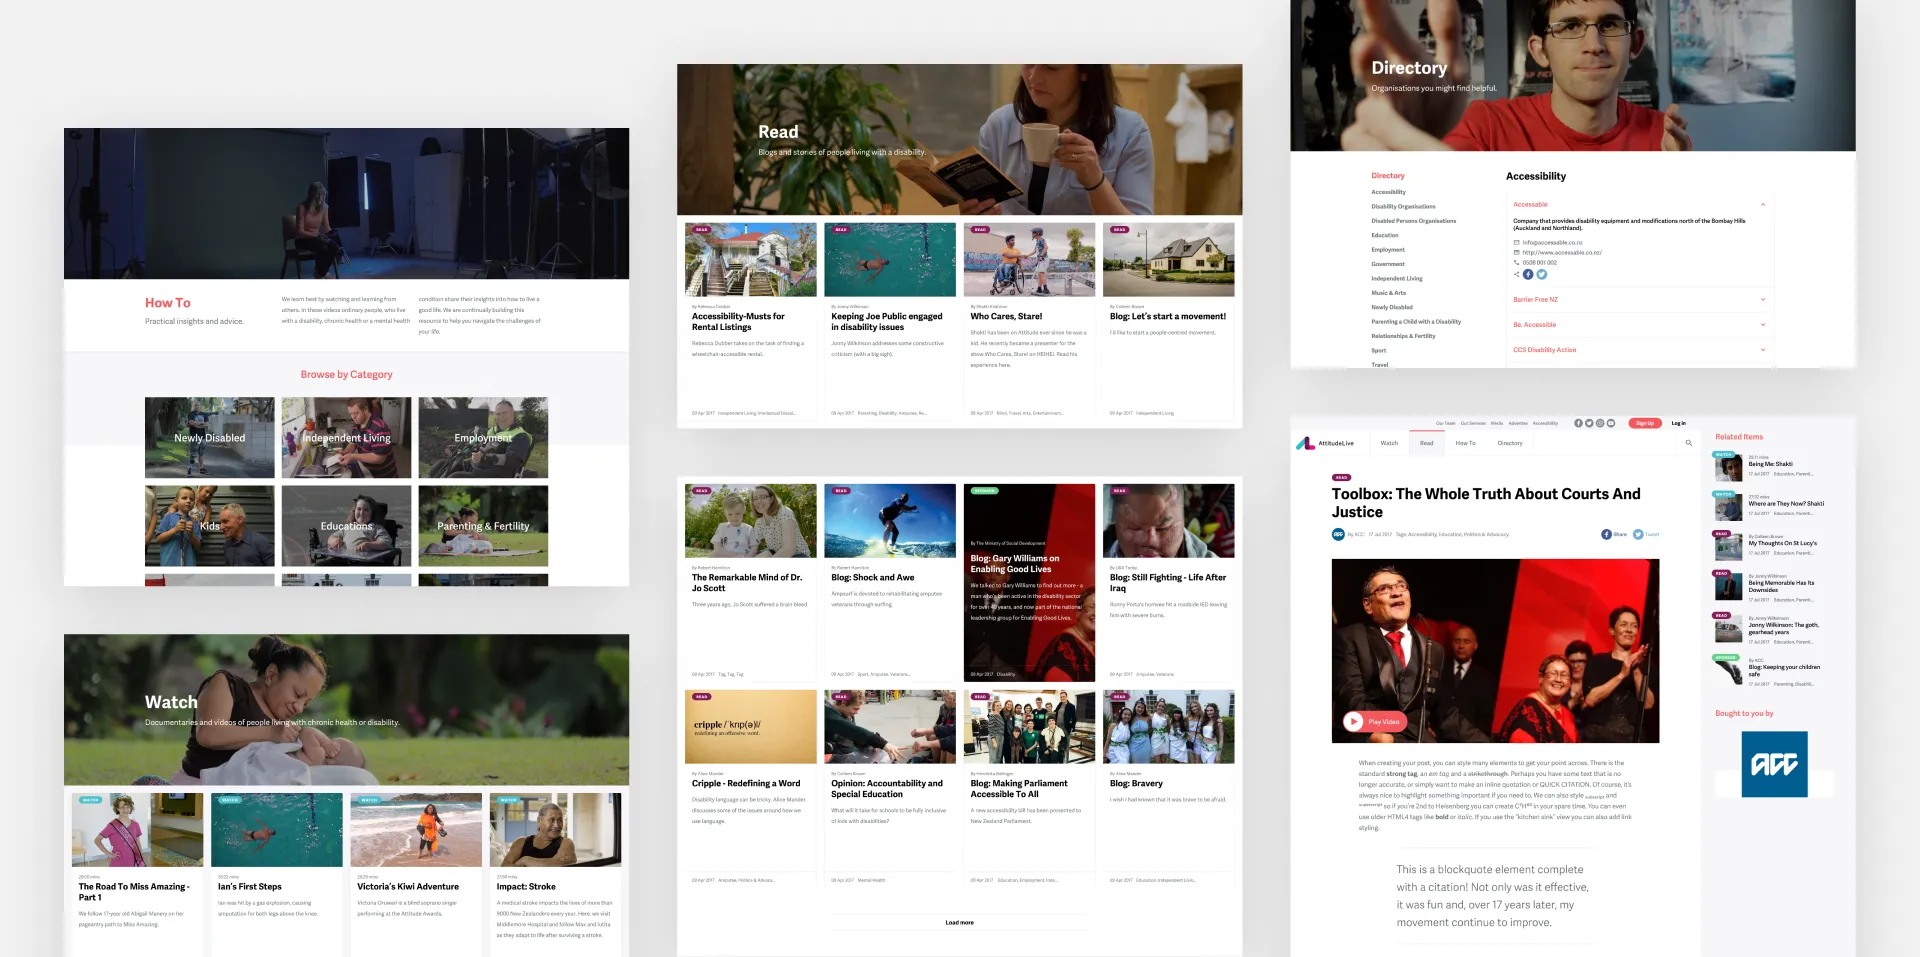Viewport: 1920px width, 957px height.
Task: Open the Directory tab in the nav bar
Action: coord(1510,443)
